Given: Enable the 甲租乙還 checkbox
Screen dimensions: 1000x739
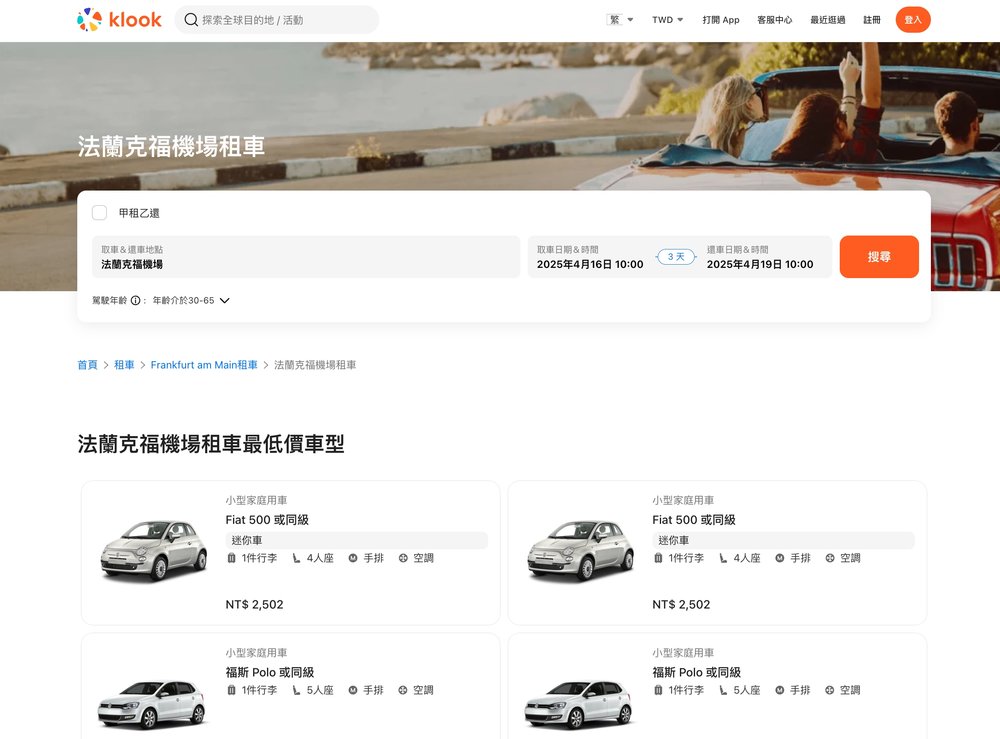Looking at the screenshot, I should (99, 212).
